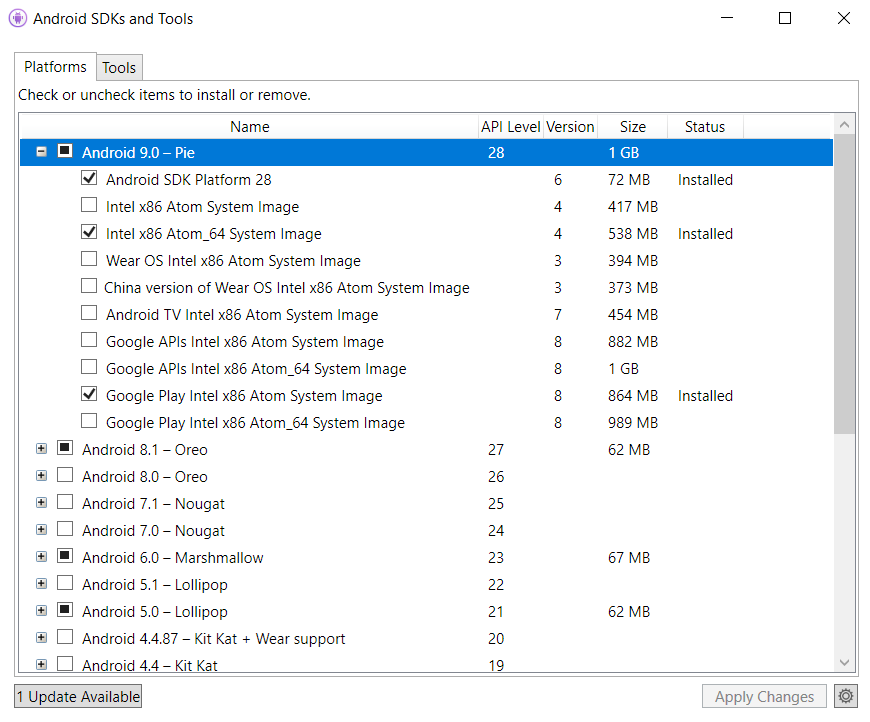
Task: Close the Android SDKs and Tools window
Action: point(843,18)
